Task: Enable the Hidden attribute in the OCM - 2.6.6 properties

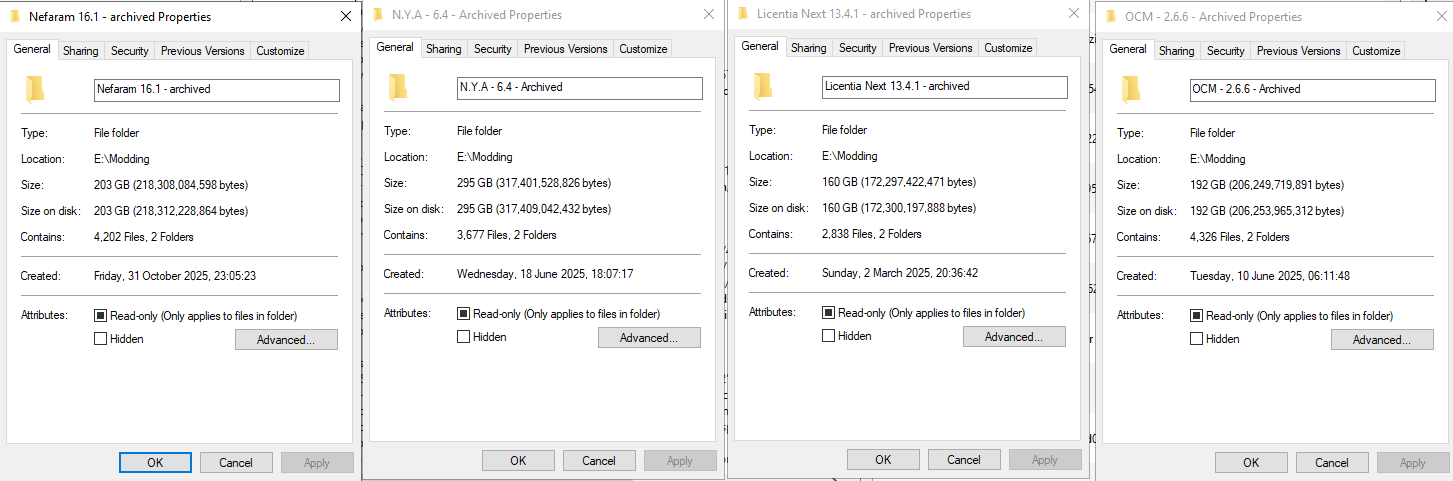Action: [x=1196, y=339]
